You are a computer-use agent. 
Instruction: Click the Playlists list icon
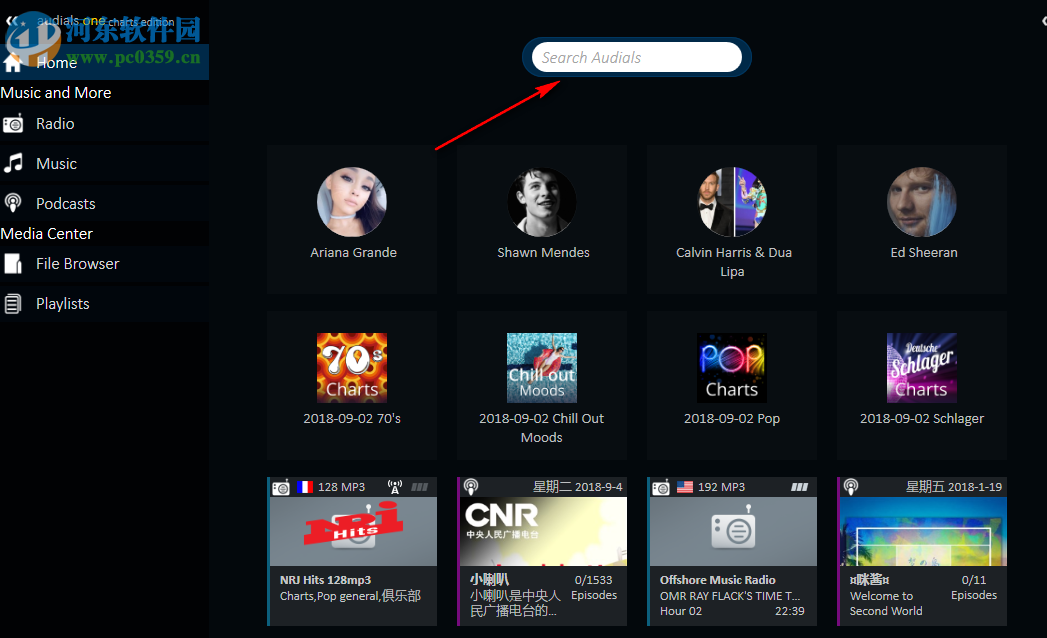coord(13,303)
